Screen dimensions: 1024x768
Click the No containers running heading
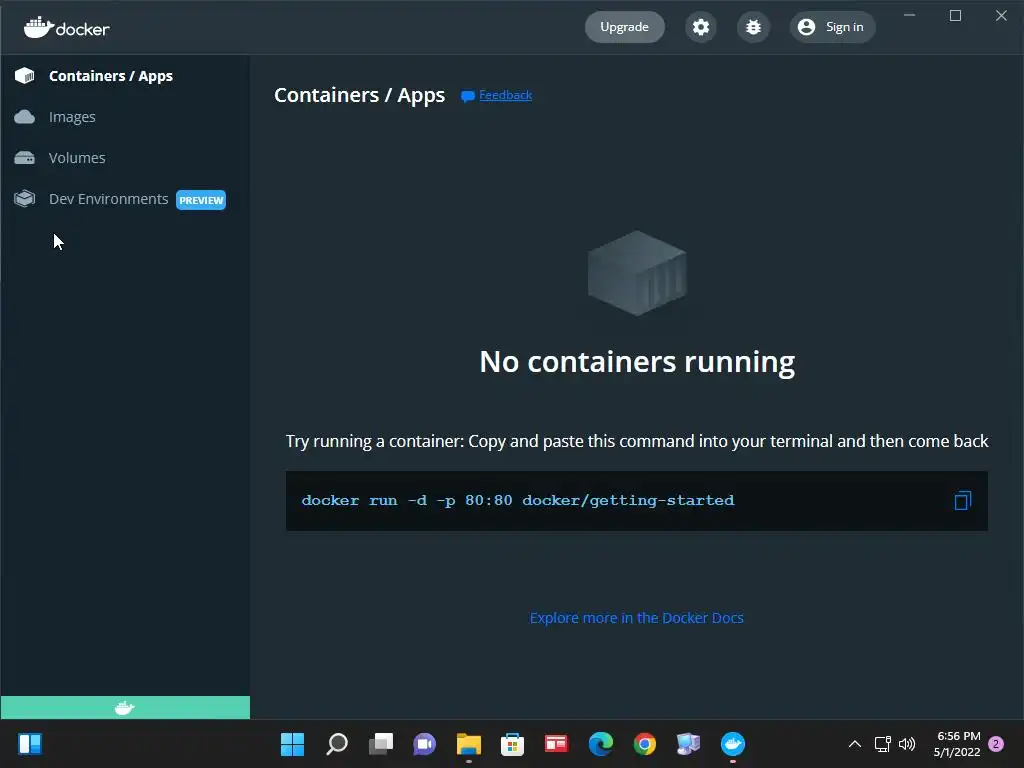[637, 362]
